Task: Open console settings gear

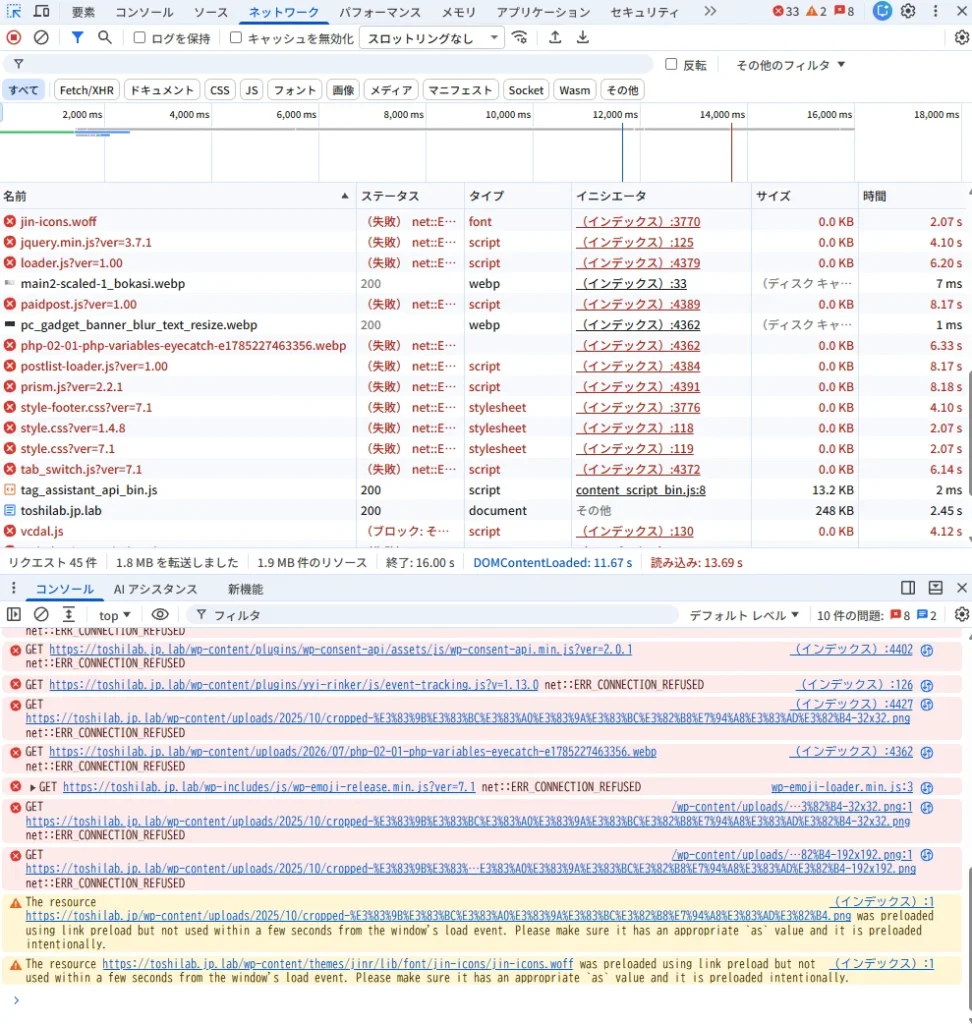Action: coord(962,615)
